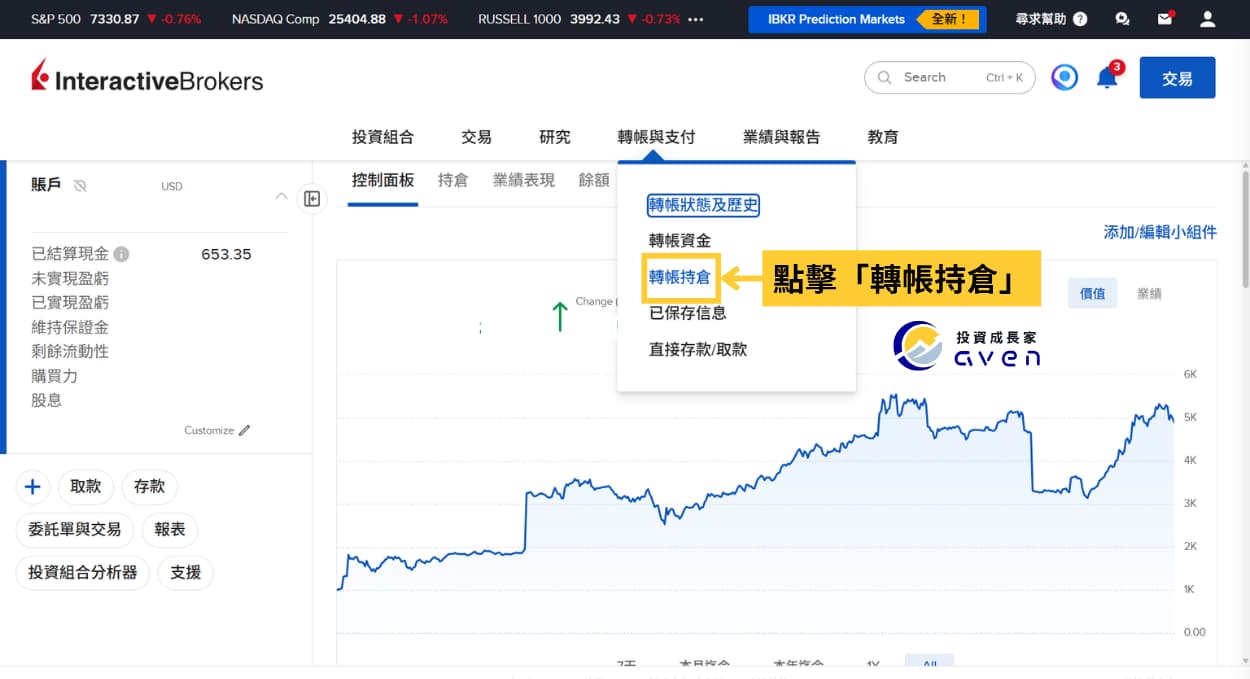Open the 投資組合 menu
Screen dimensions: 1250x679
tap(382, 137)
